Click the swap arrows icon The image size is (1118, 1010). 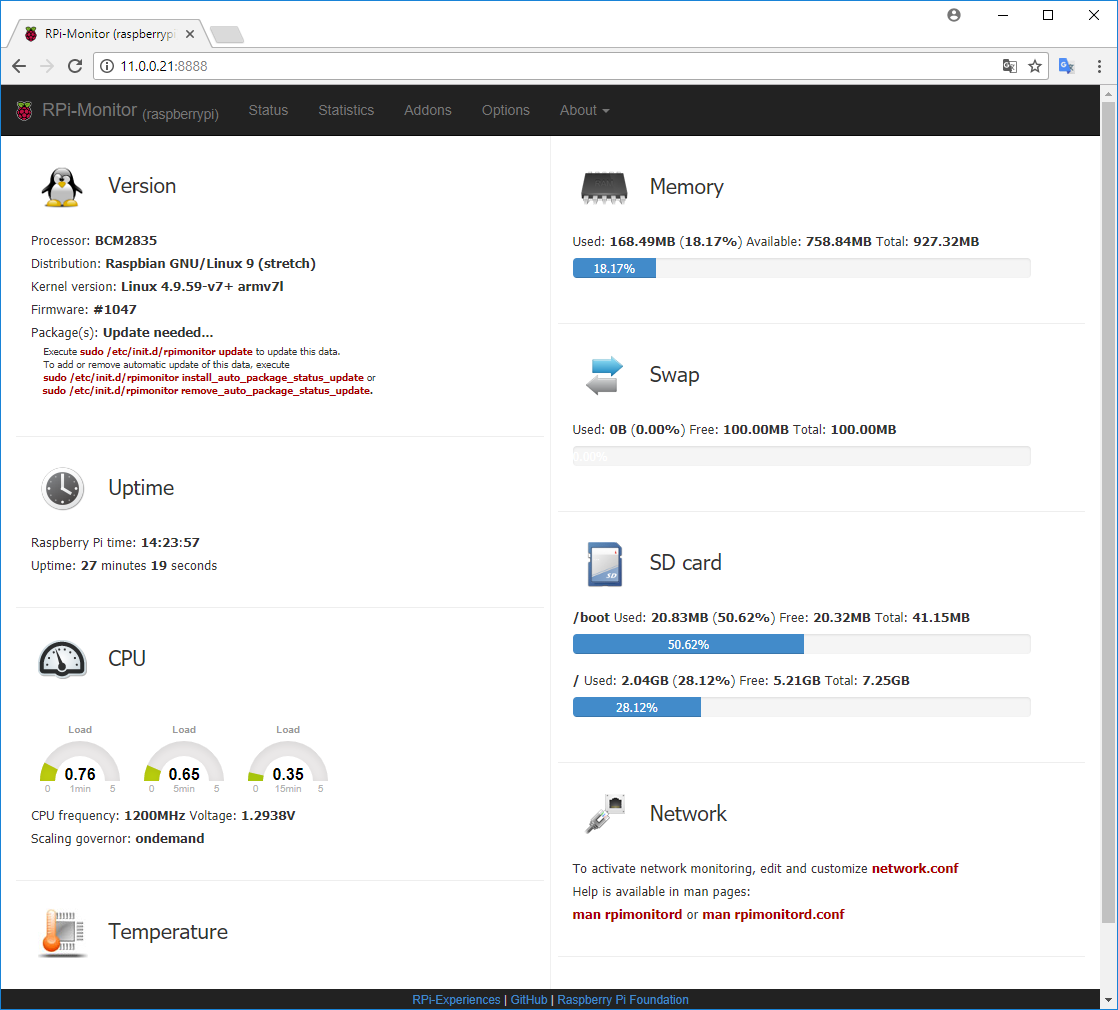pyautogui.click(x=604, y=376)
